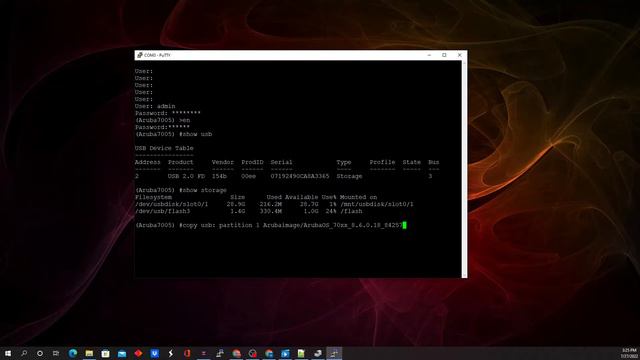This screenshot has height=360, width=640.
Task: Click the ProdID value '00ee'
Action: 249,176
